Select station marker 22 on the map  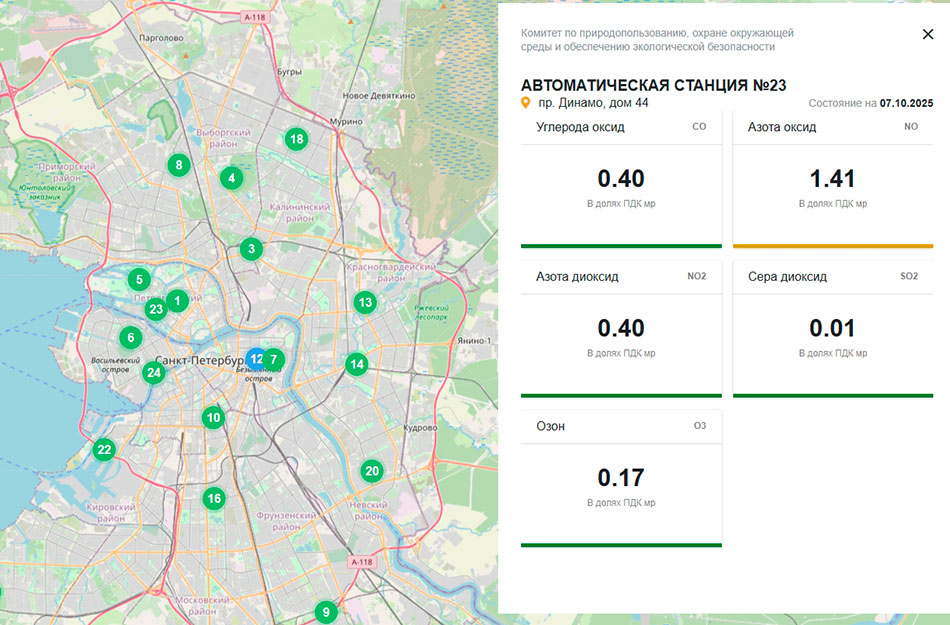click(104, 450)
